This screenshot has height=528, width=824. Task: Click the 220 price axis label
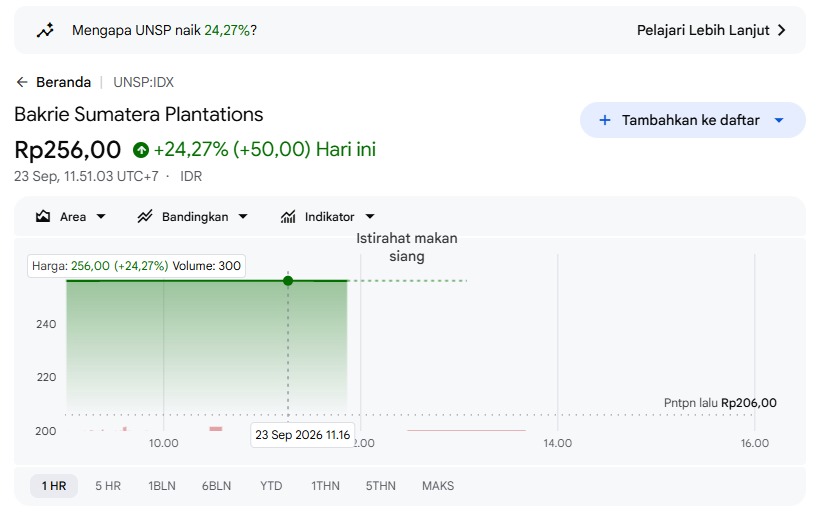46,377
